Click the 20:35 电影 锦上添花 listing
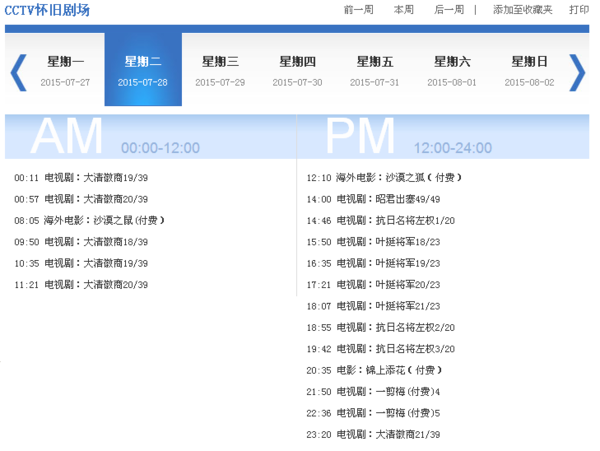This screenshot has height=451, width=600. tap(374, 371)
